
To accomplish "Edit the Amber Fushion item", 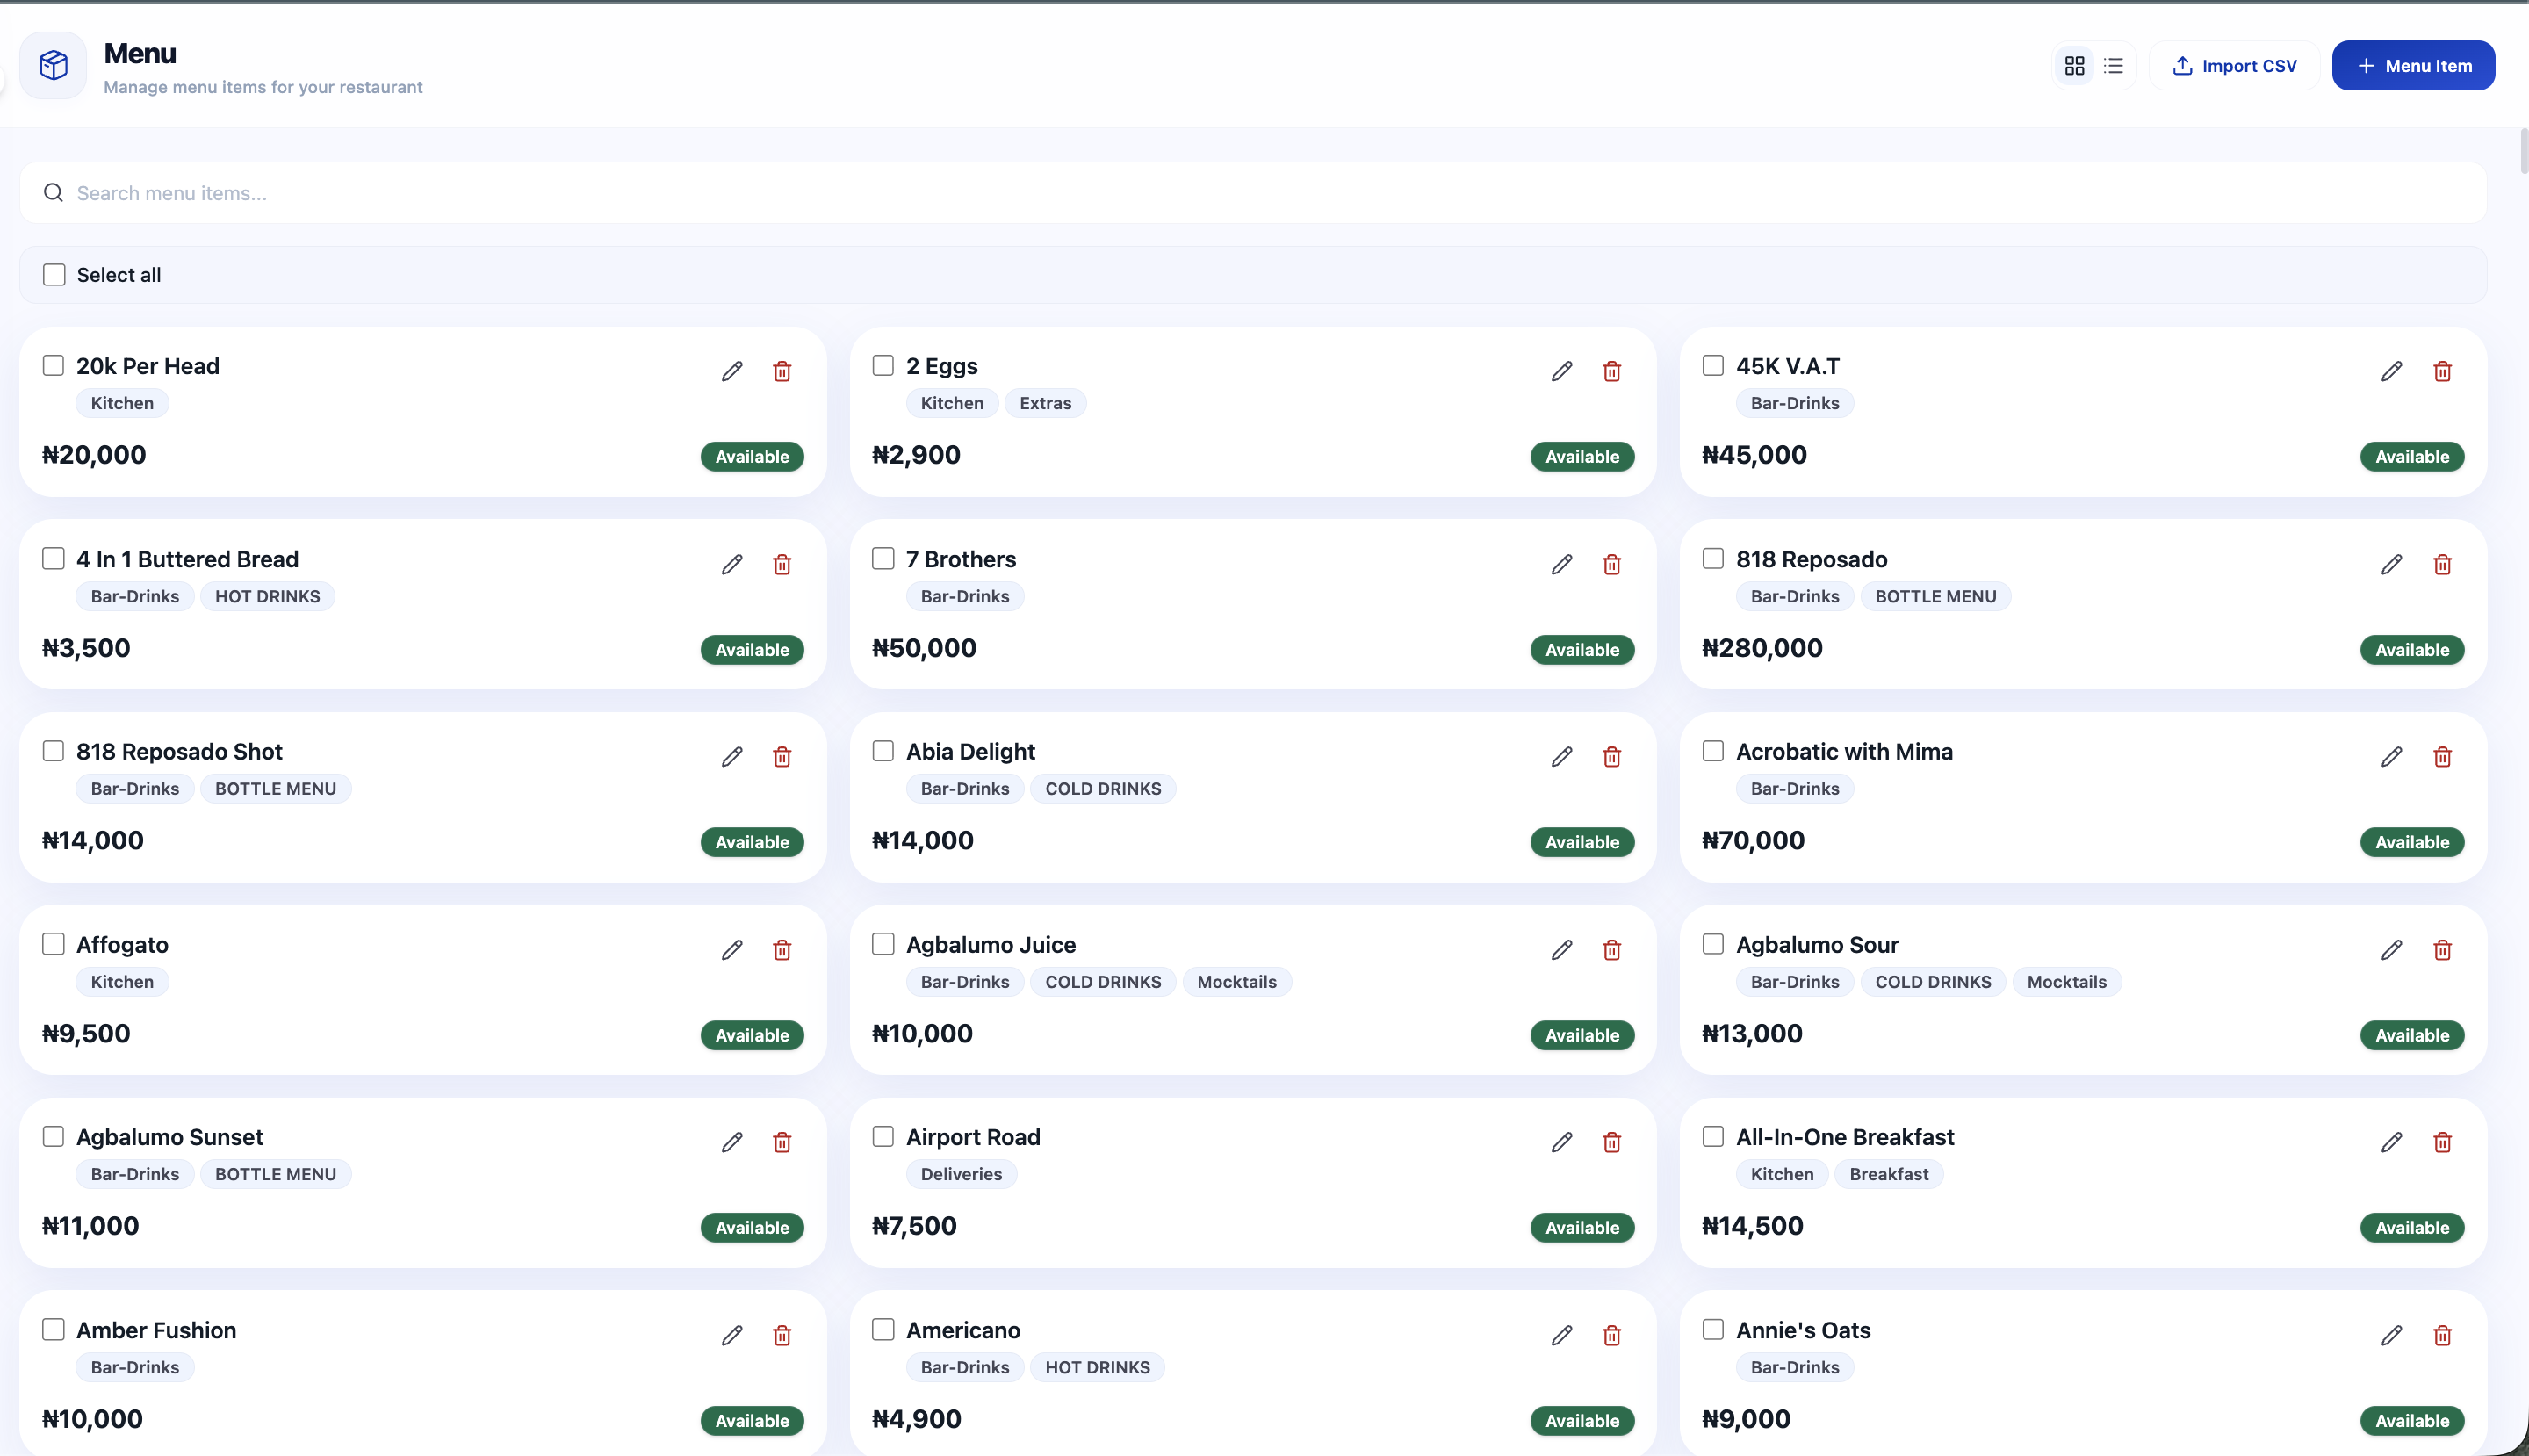I will click(x=732, y=1335).
